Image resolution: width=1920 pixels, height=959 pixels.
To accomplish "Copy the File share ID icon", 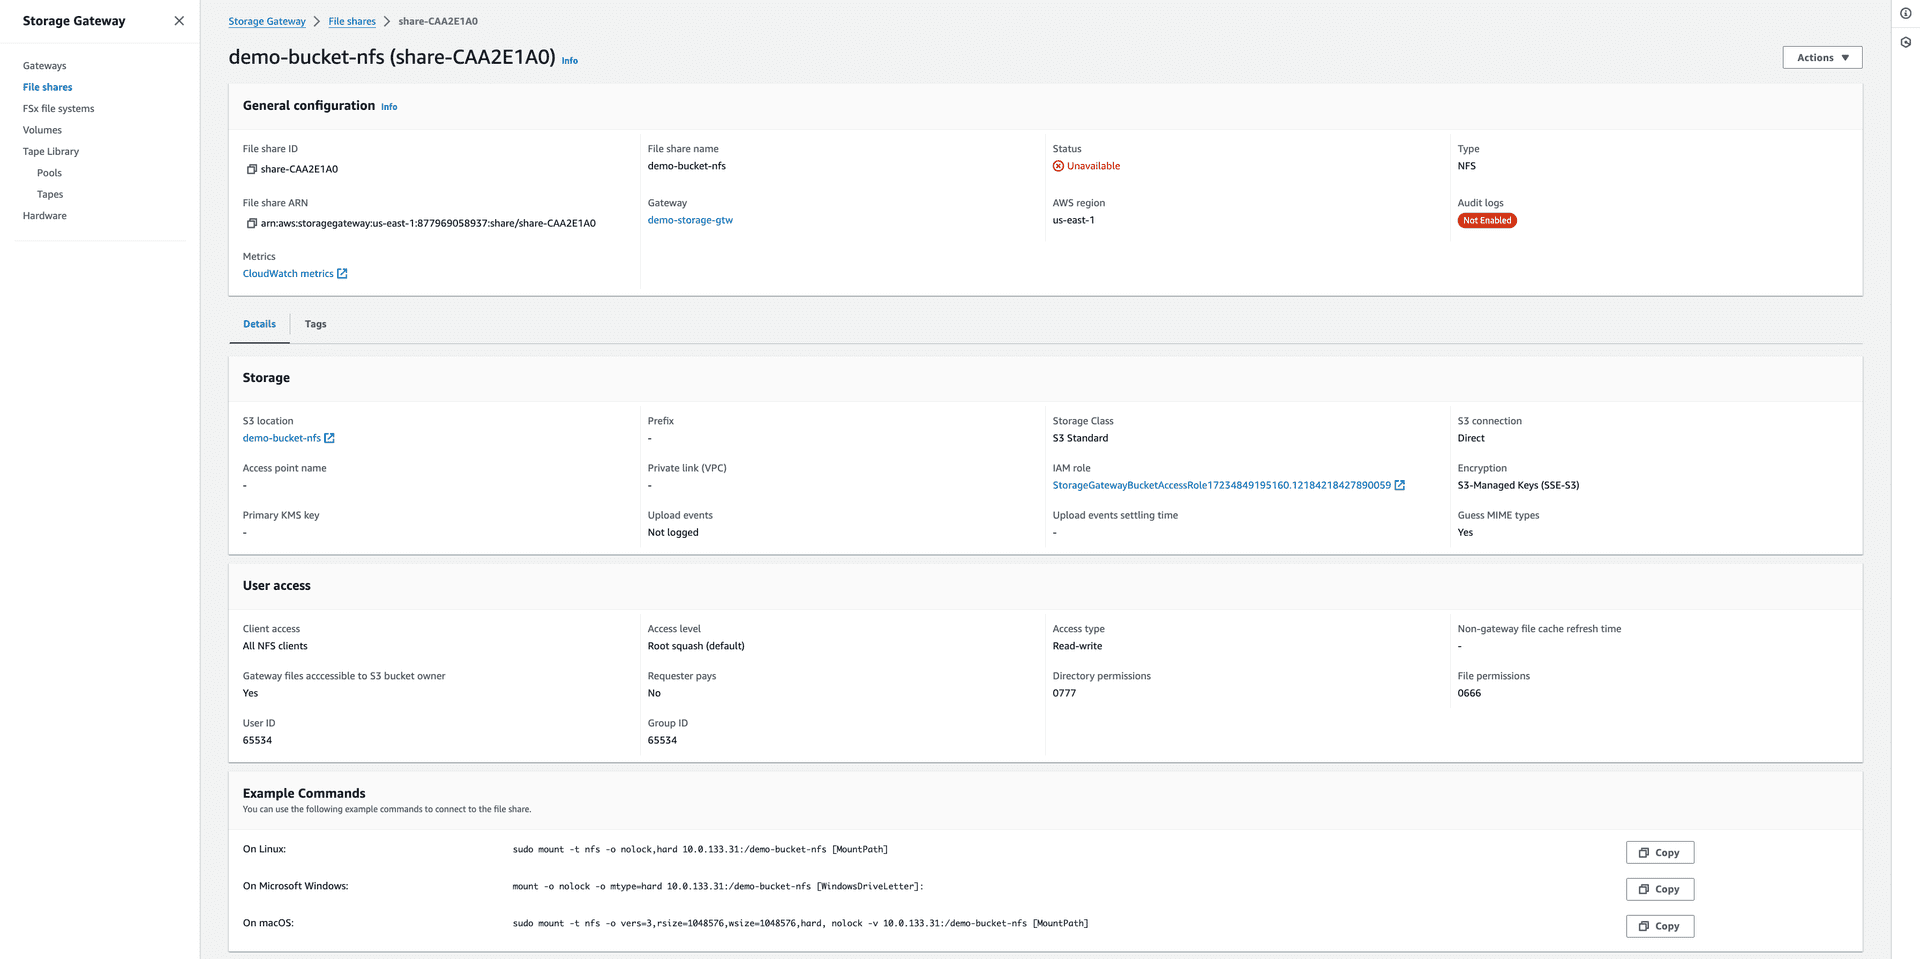I will point(252,169).
